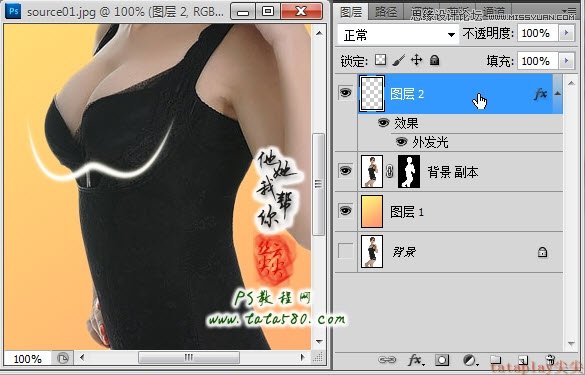Add a layer mask

click(442, 360)
